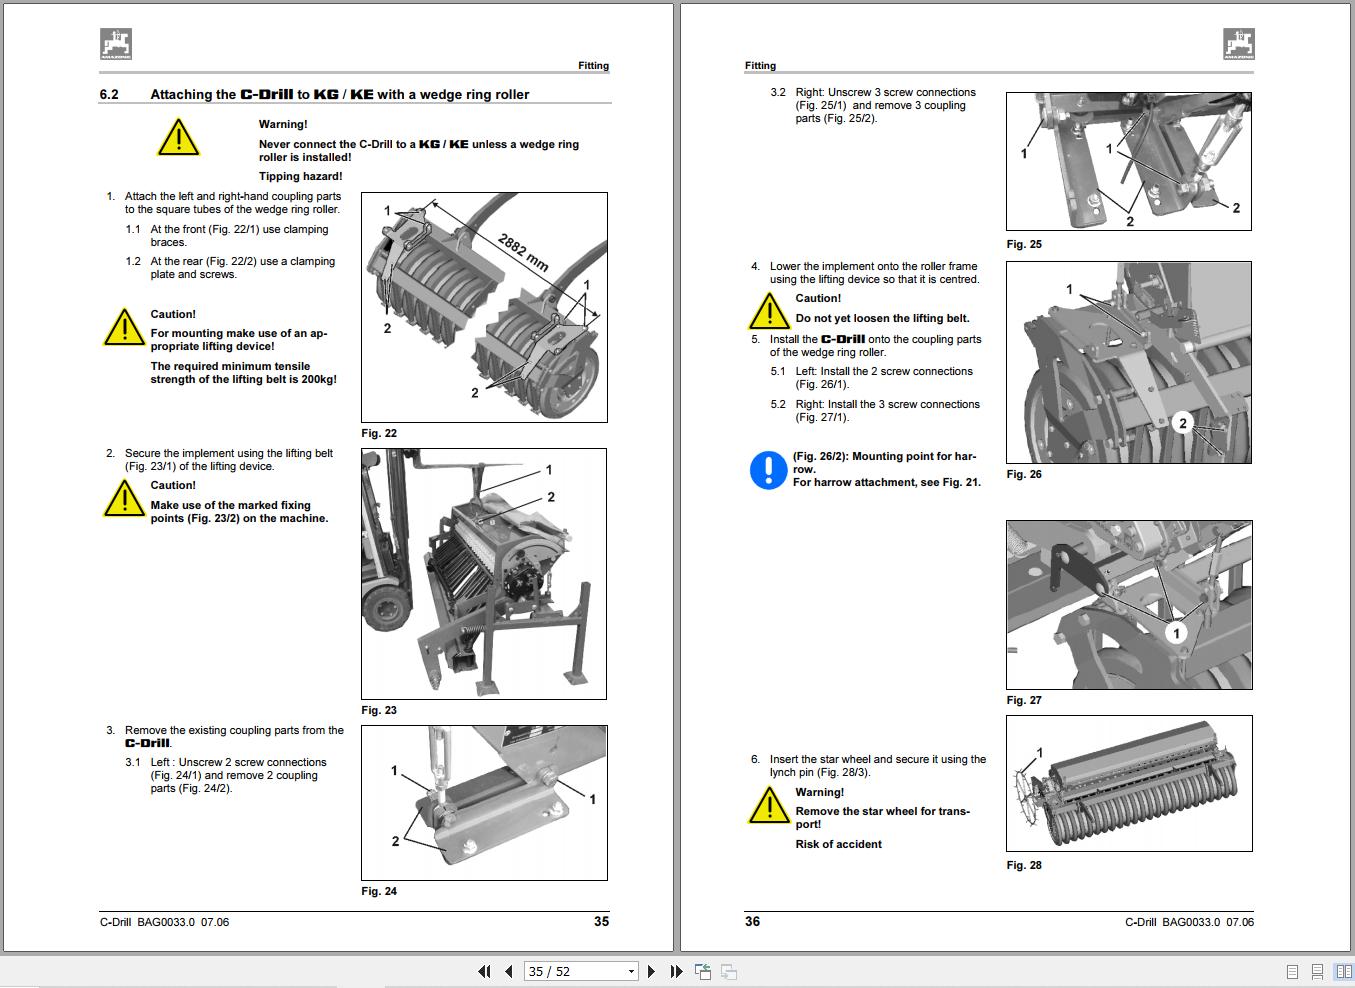Click the section 6.2 heading text
The image size is (1355, 988).
(314, 94)
